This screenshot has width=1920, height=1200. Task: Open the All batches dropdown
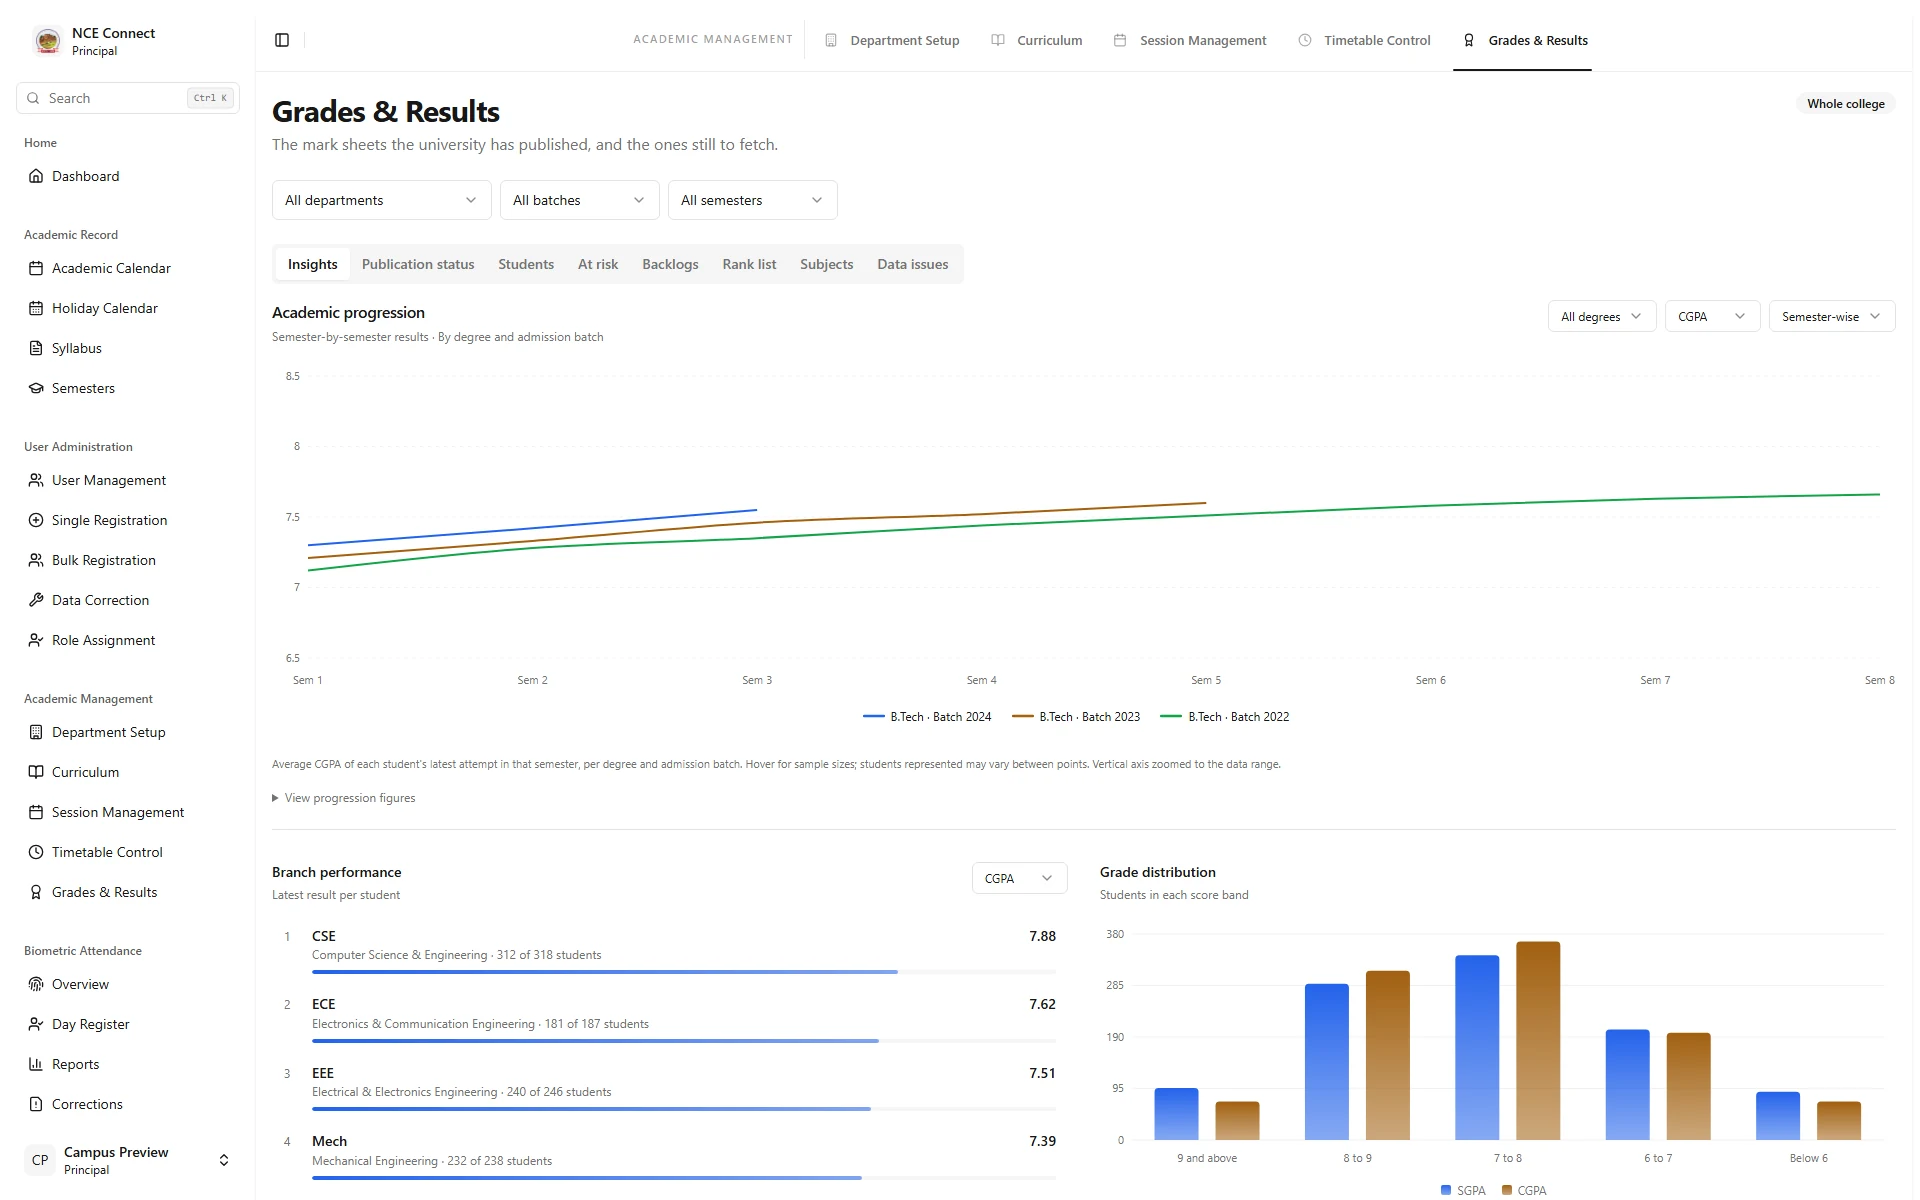click(579, 200)
